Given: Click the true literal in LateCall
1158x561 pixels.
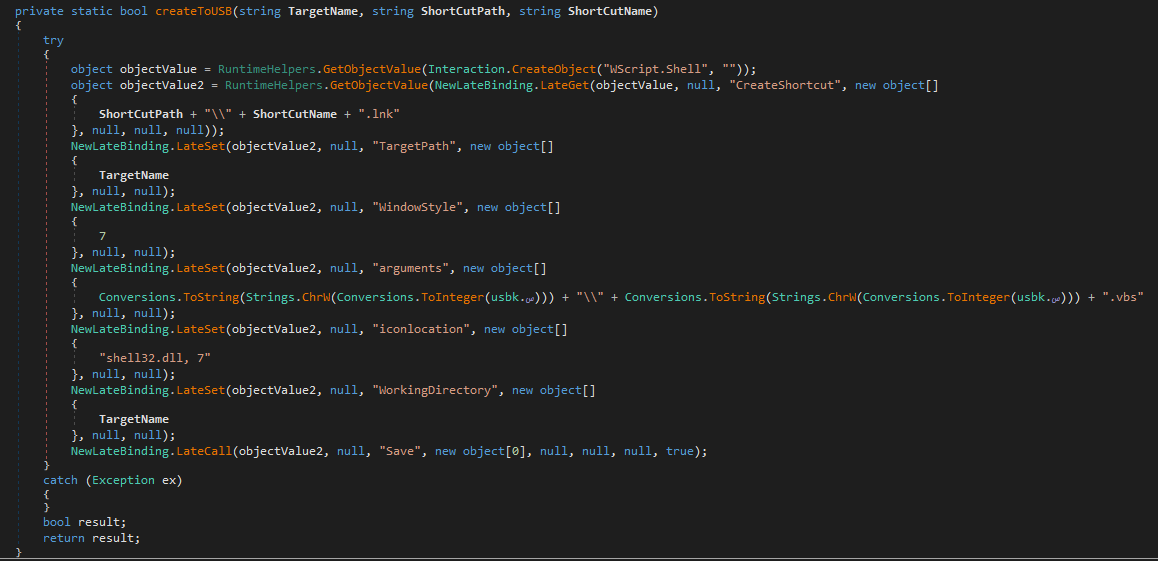Looking at the screenshot, I should click(679, 451).
